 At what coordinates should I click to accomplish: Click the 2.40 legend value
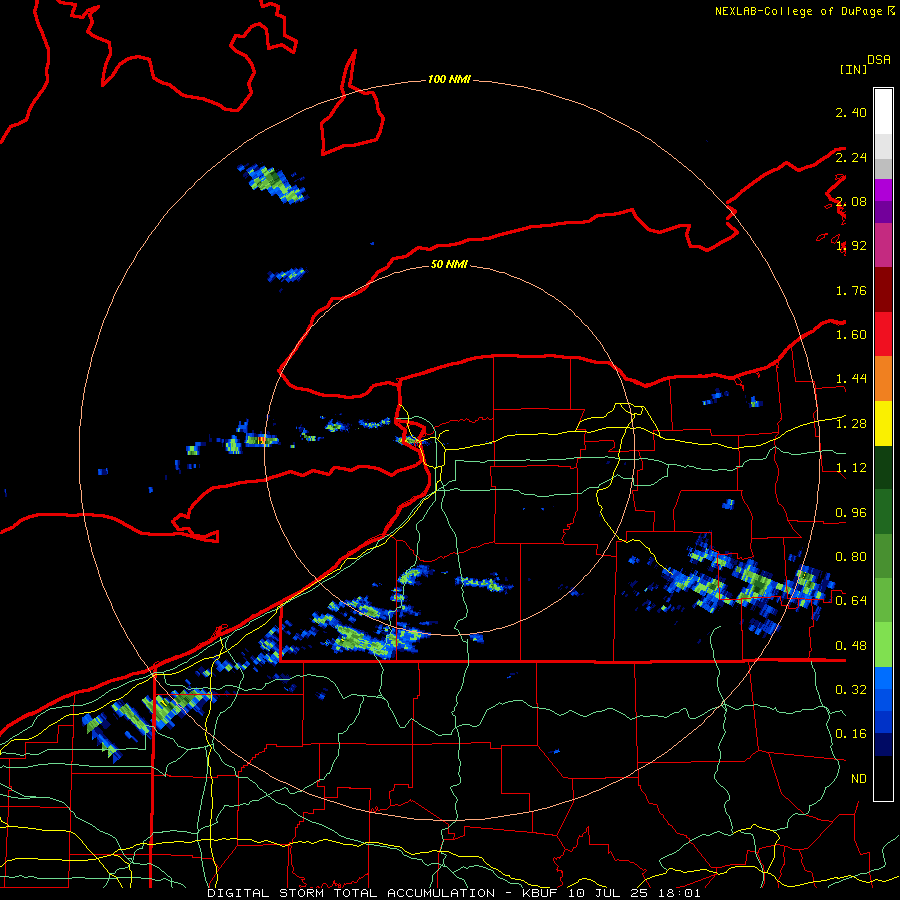pos(851,112)
